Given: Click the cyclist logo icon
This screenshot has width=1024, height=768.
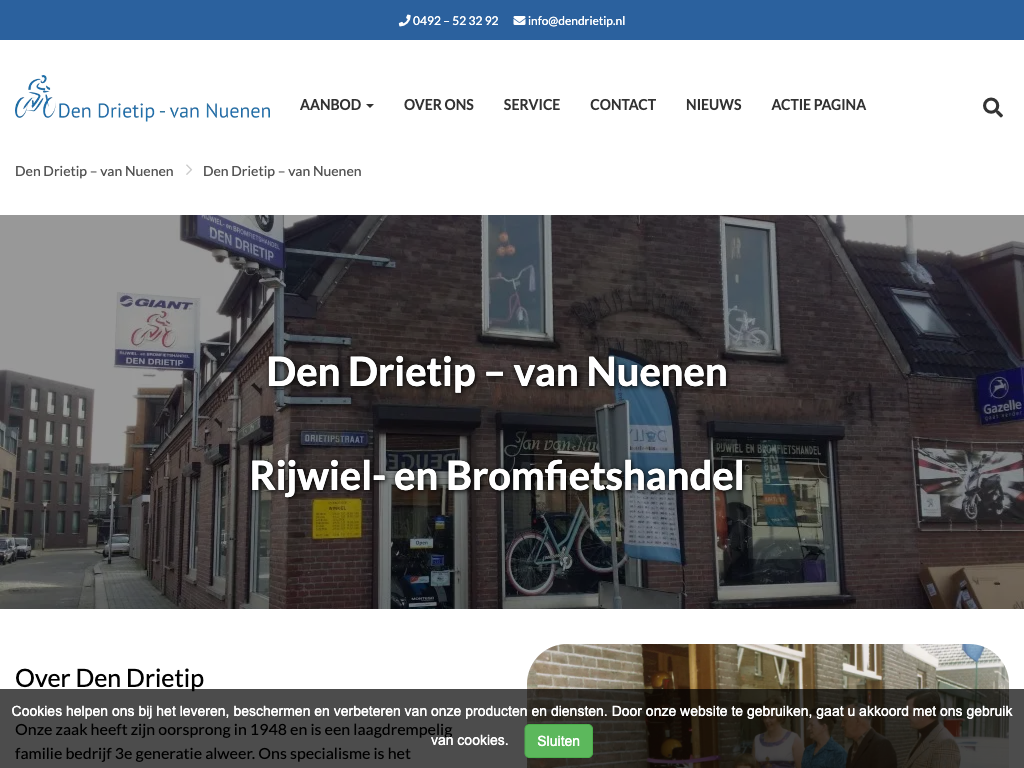Looking at the screenshot, I should [34, 98].
